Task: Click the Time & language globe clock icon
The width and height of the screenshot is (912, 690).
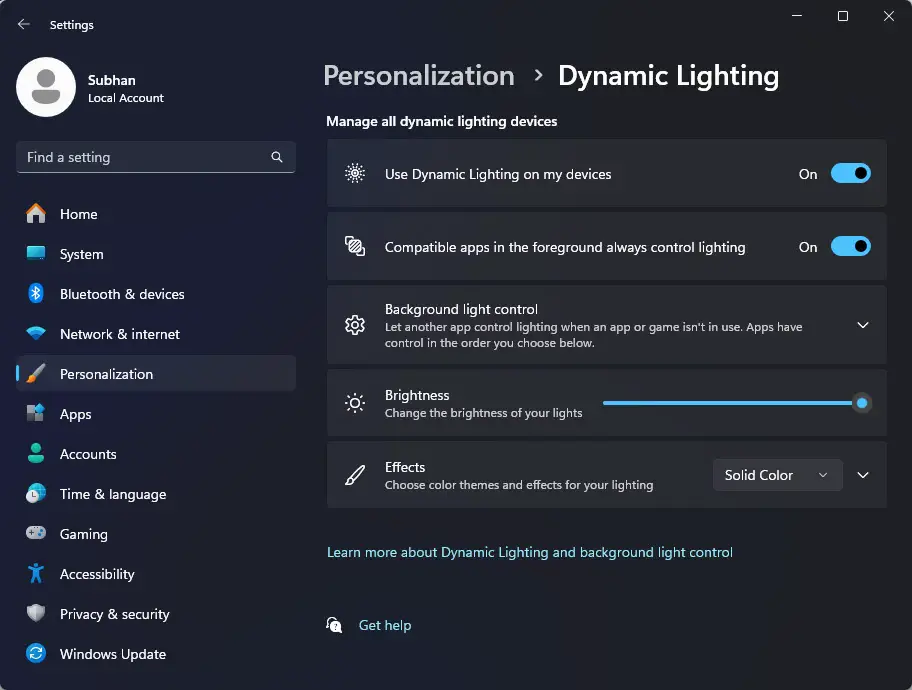Action: pyautogui.click(x=36, y=493)
